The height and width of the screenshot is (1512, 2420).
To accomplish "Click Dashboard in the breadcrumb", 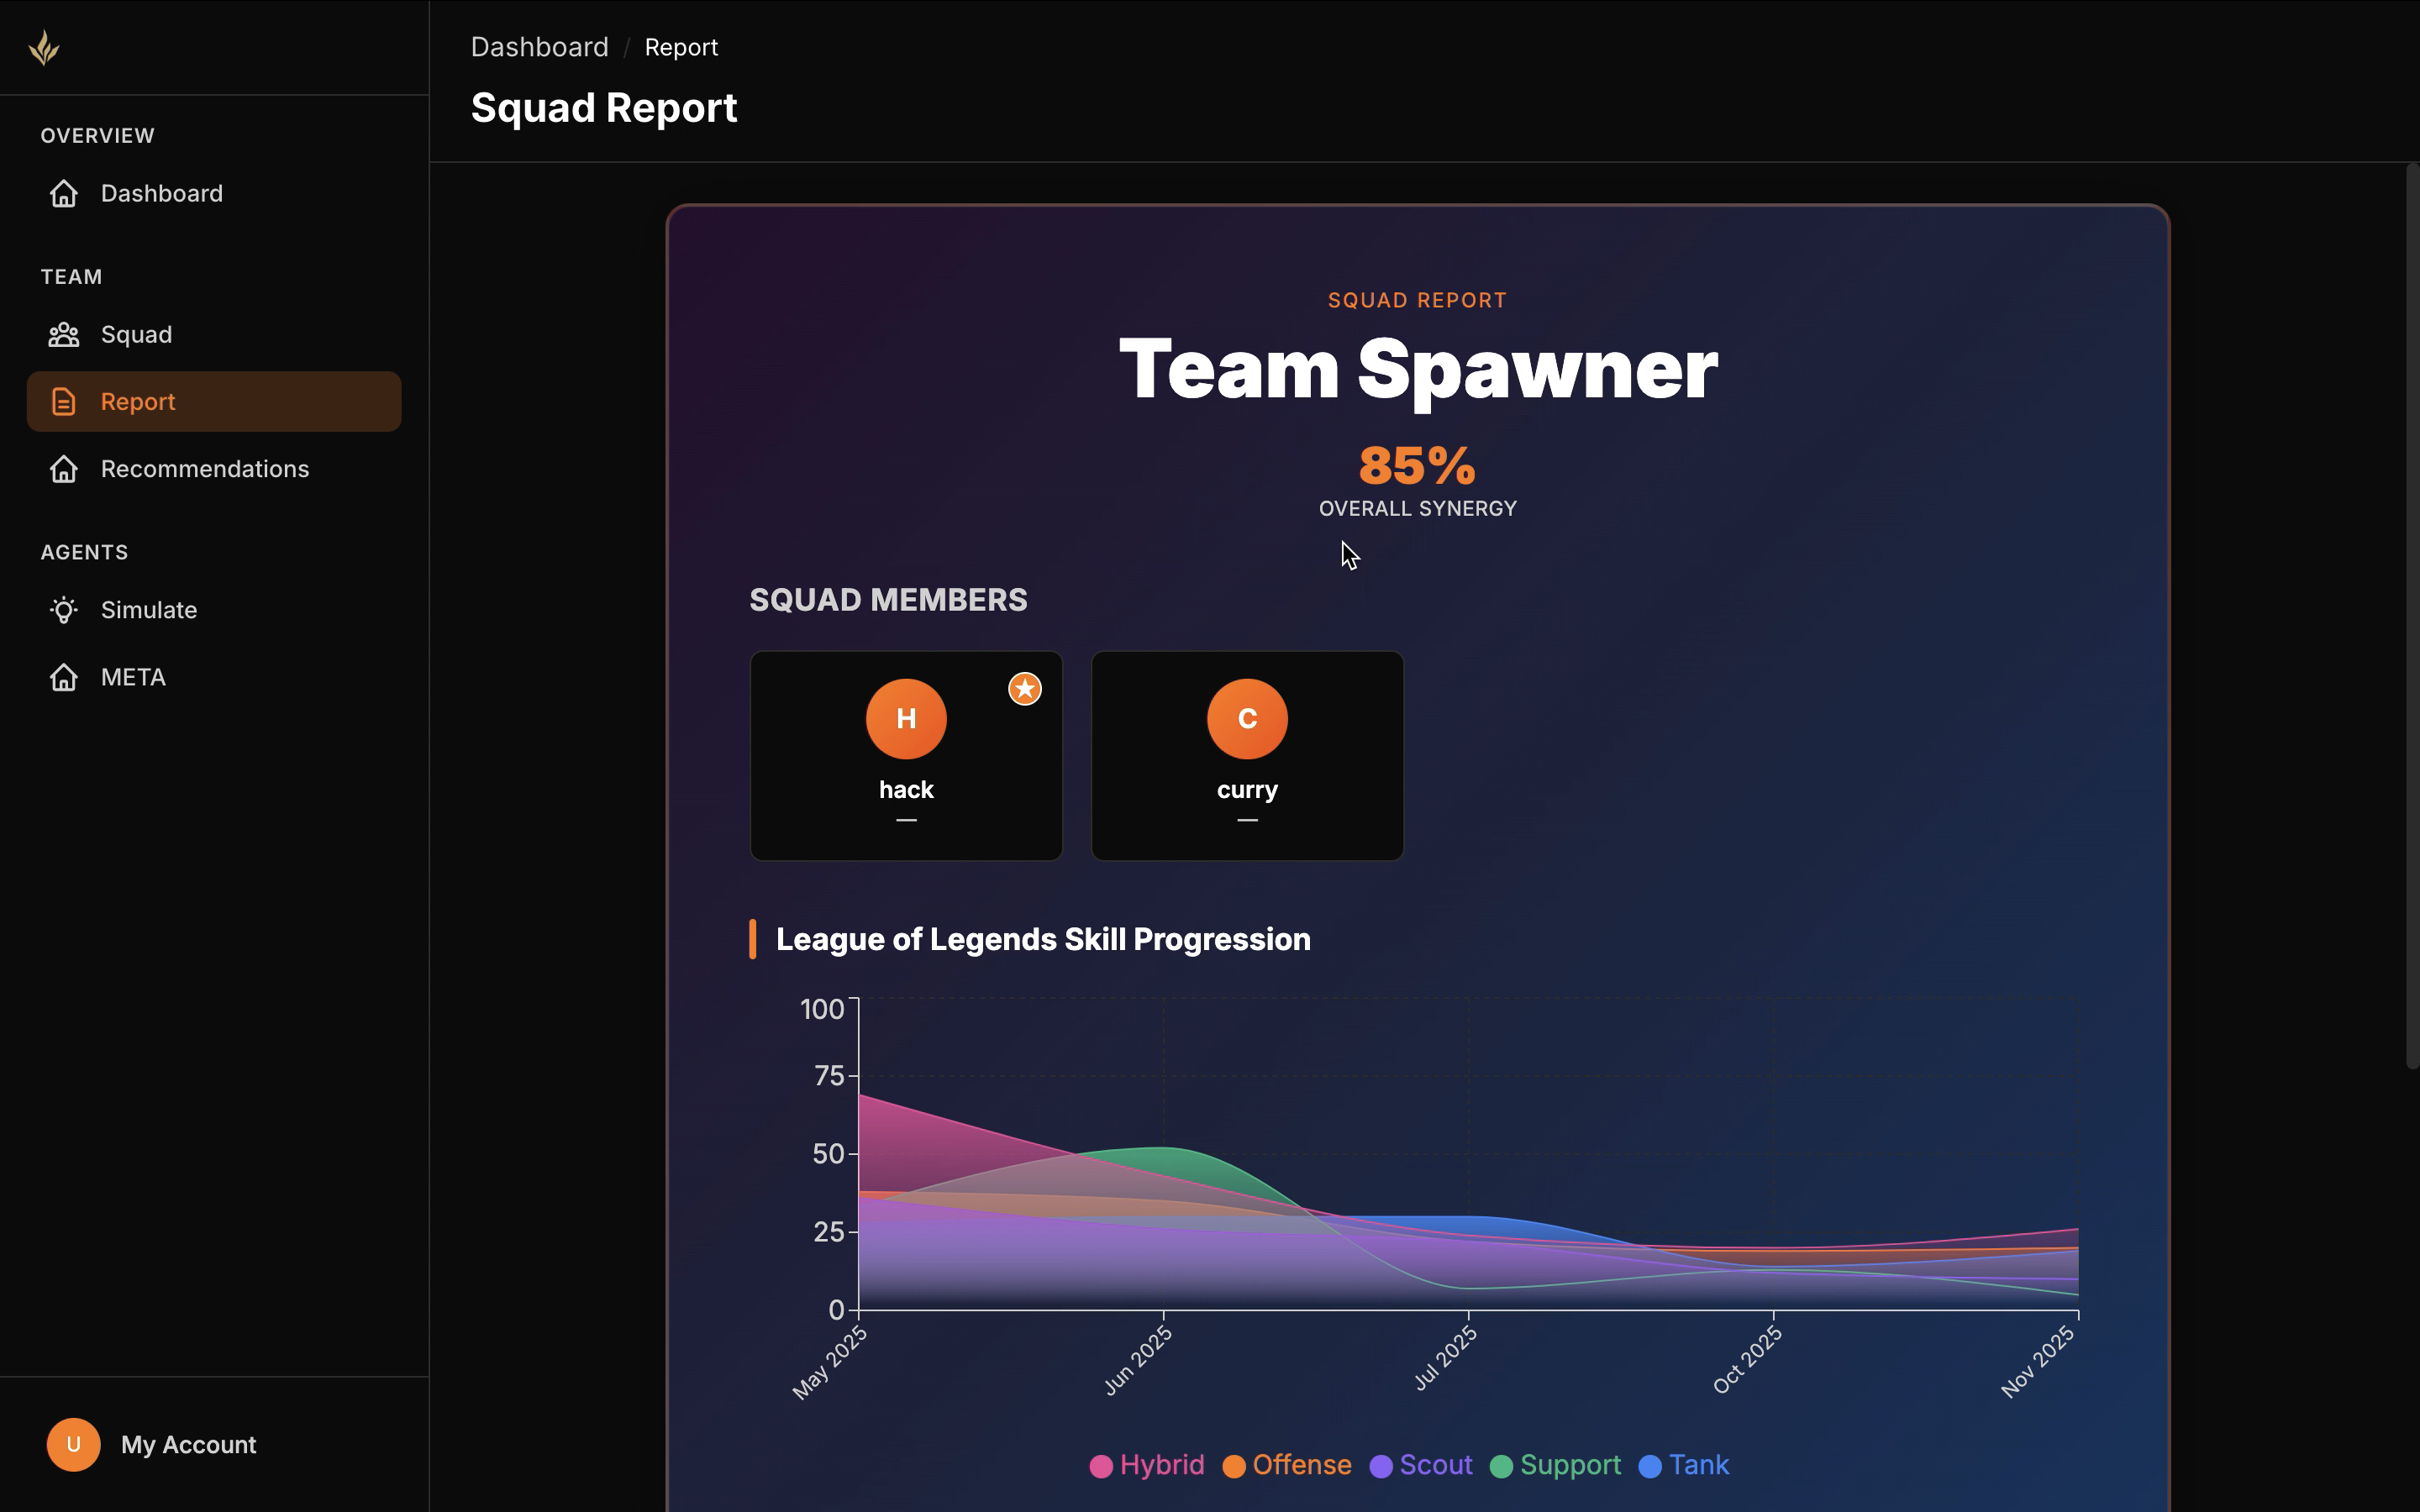I will [x=539, y=47].
